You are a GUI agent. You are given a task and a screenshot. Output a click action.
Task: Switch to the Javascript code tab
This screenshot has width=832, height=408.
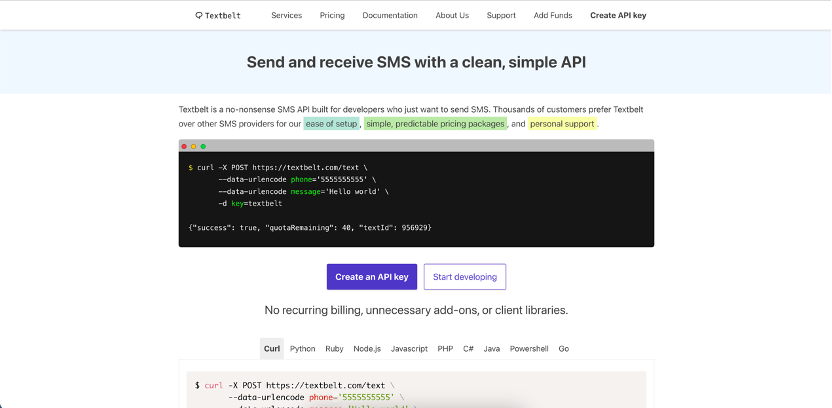coord(409,349)
